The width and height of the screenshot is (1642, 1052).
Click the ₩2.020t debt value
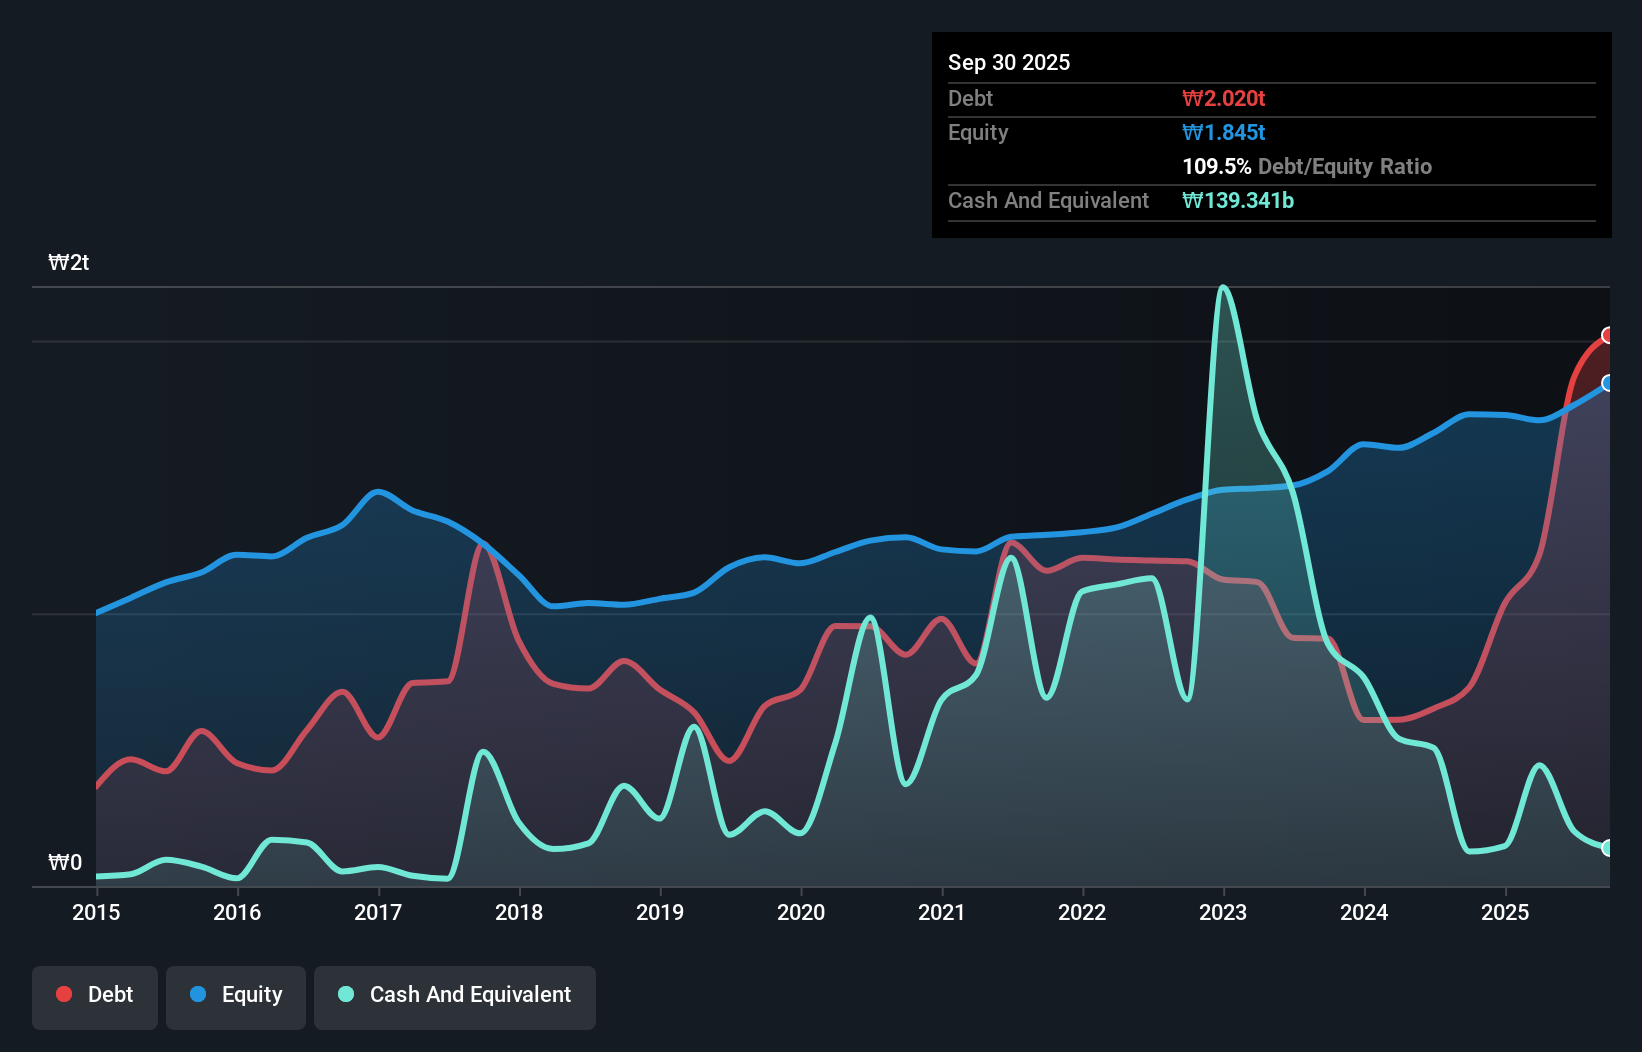[1224, 98]
